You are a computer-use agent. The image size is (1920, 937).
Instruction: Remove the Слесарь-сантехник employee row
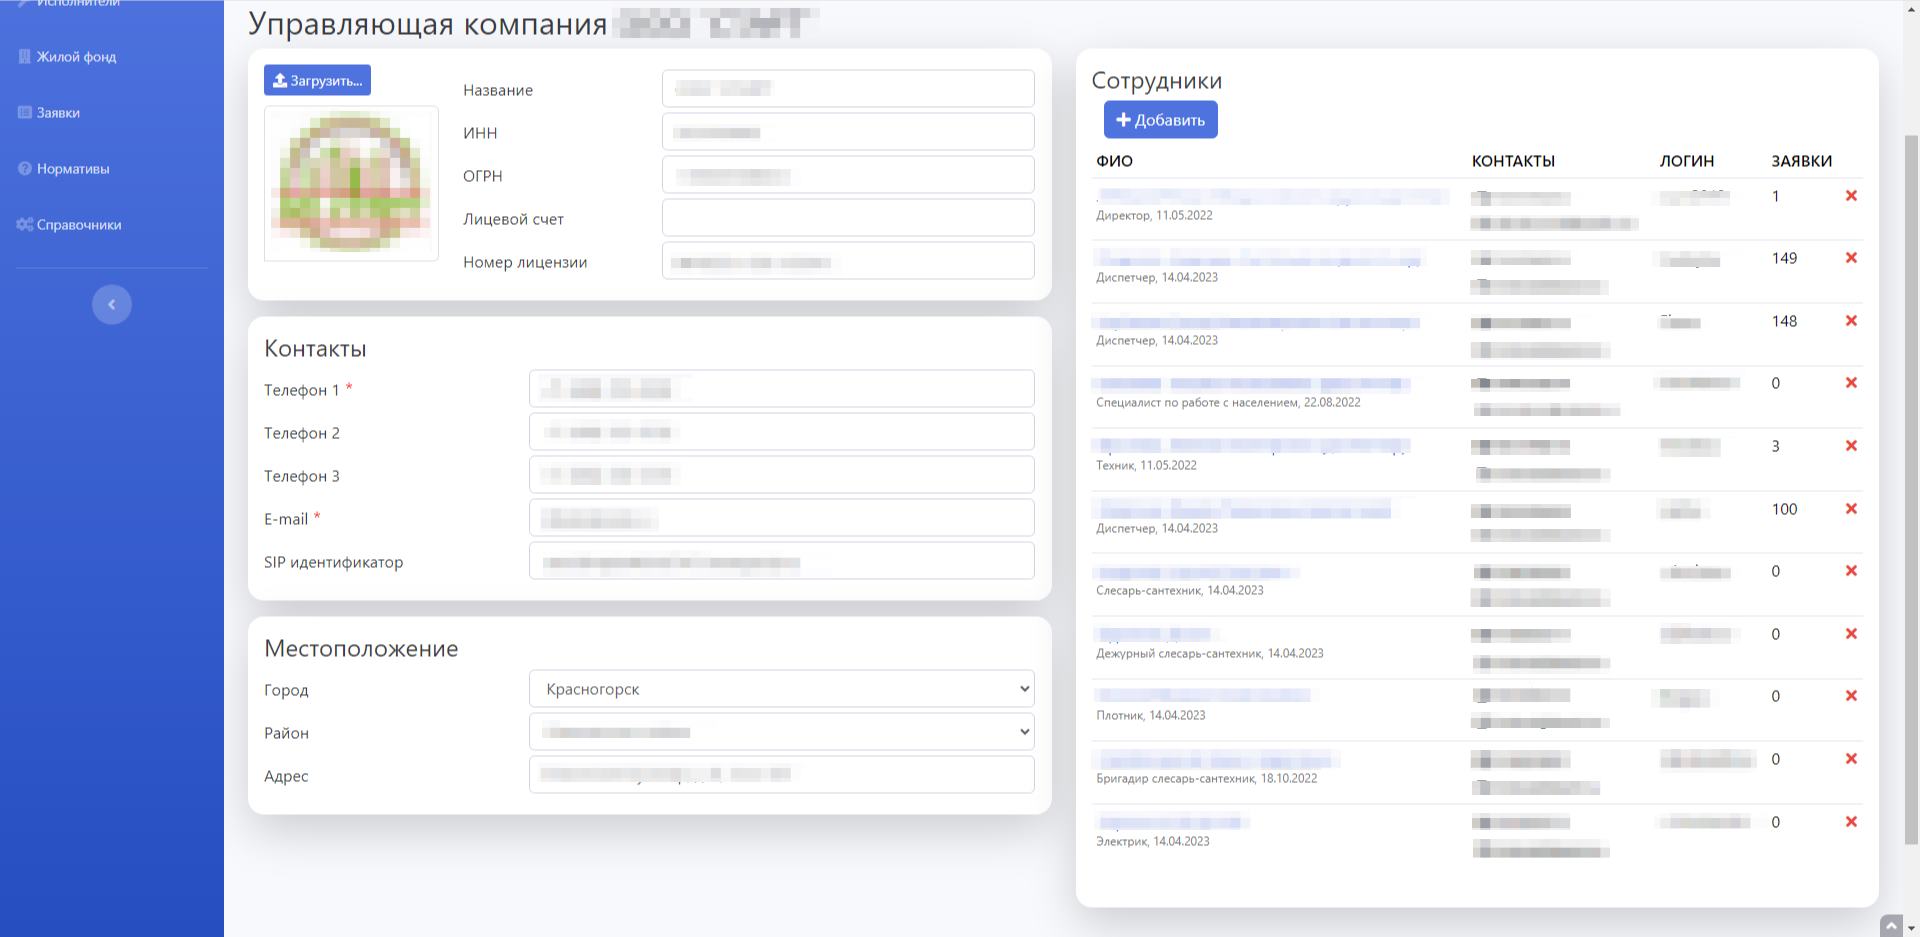coord(1851,571)
